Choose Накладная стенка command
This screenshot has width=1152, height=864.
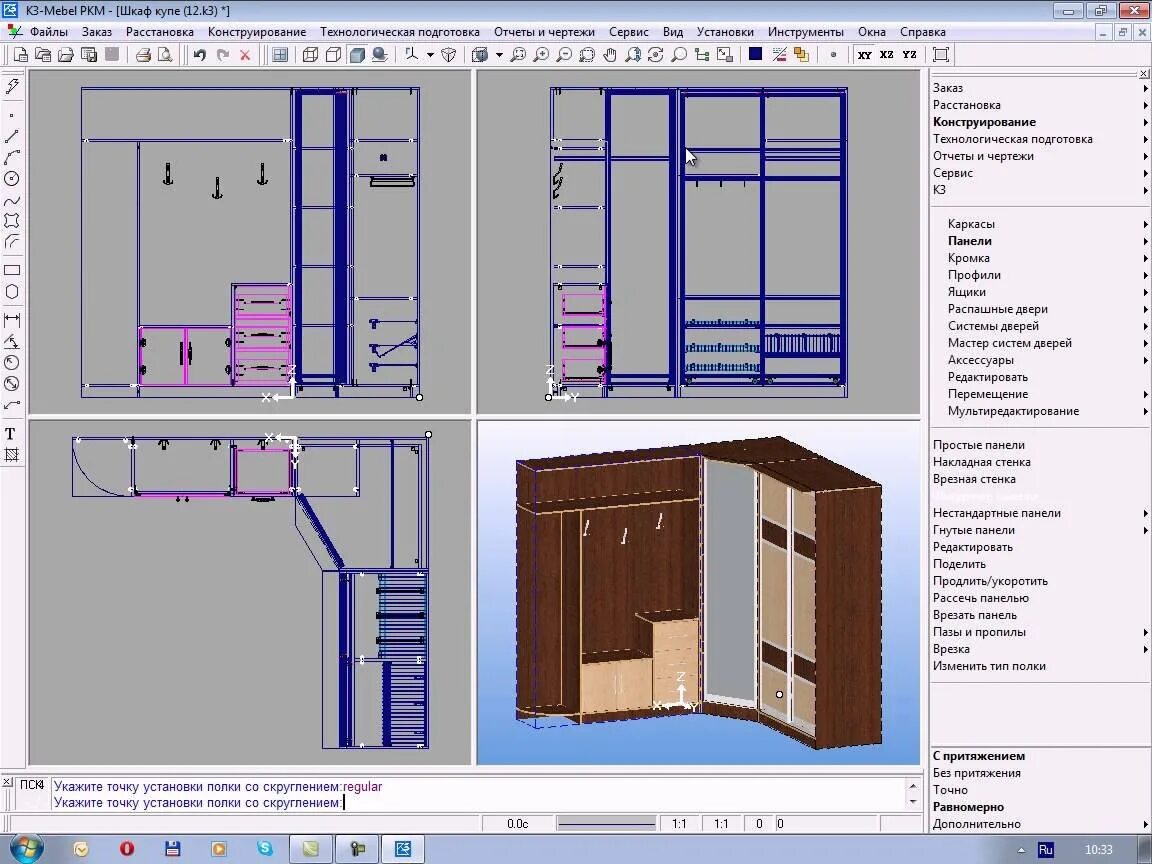pyautogui.click(x=982, y=462)
